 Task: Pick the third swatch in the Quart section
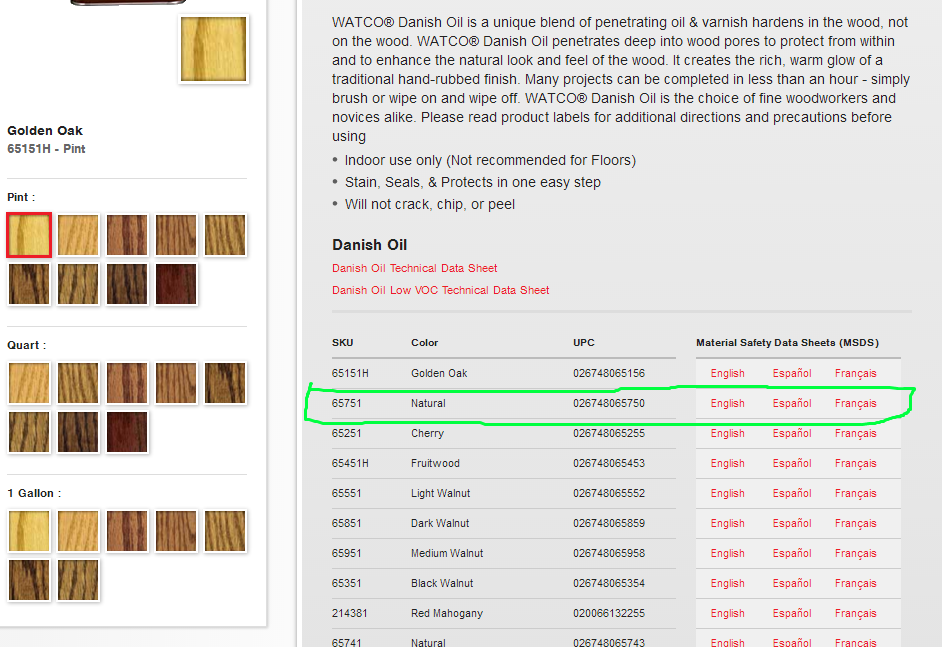pyautogui.click(x=127, y=383)
